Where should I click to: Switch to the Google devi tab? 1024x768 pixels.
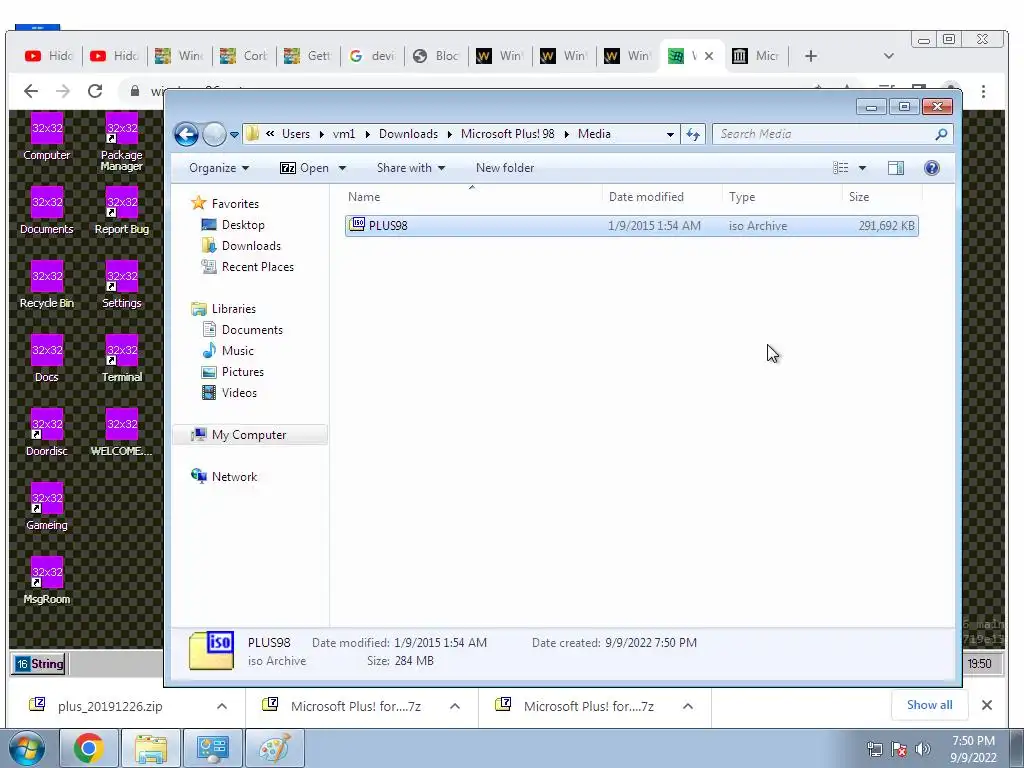click(372, 56)
